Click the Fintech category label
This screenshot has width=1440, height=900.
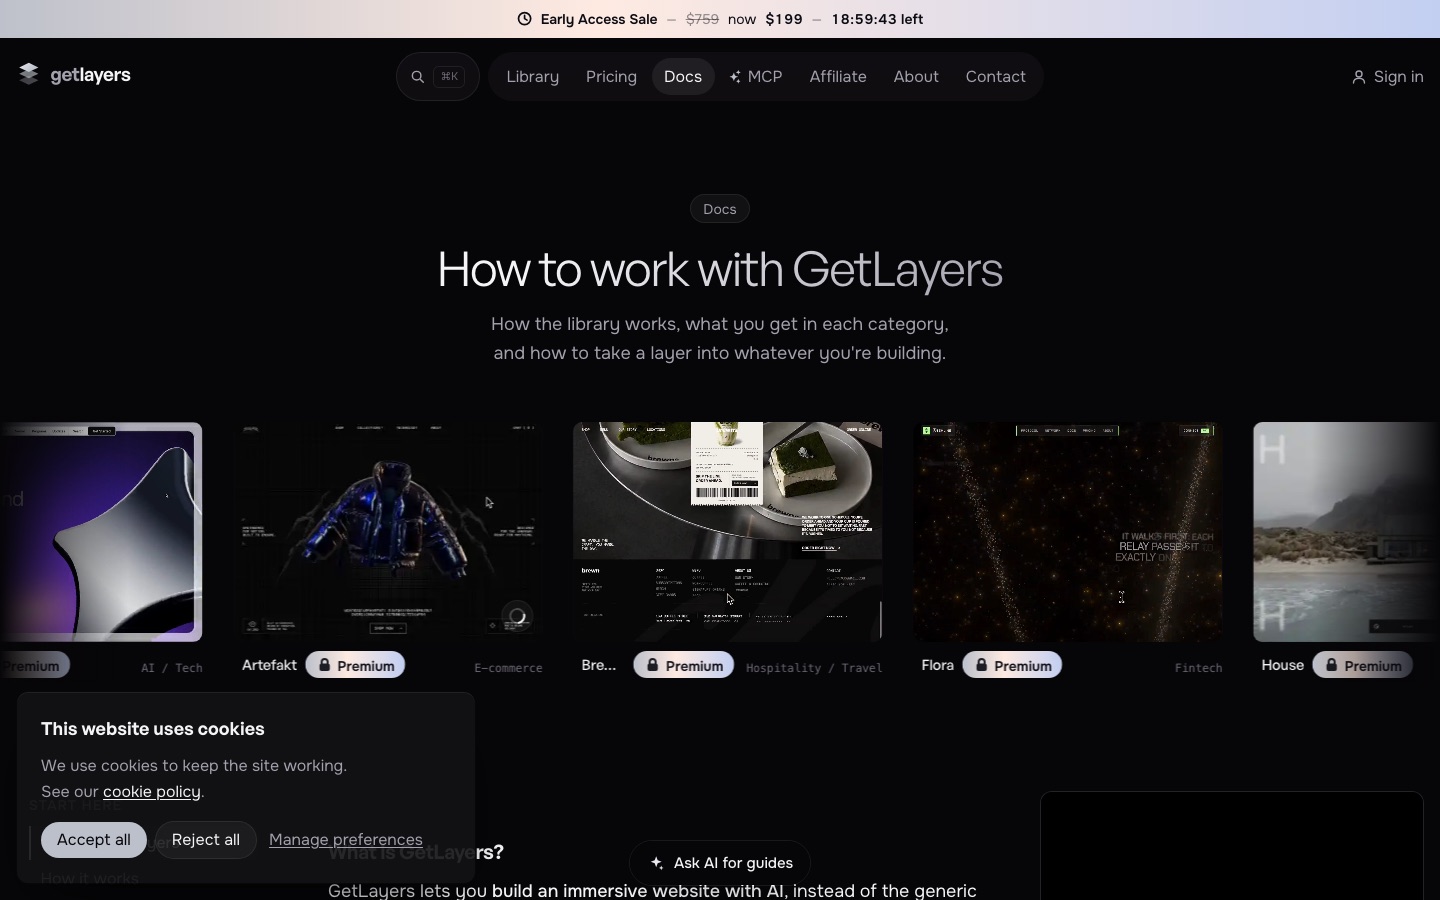click(1198, 668)
